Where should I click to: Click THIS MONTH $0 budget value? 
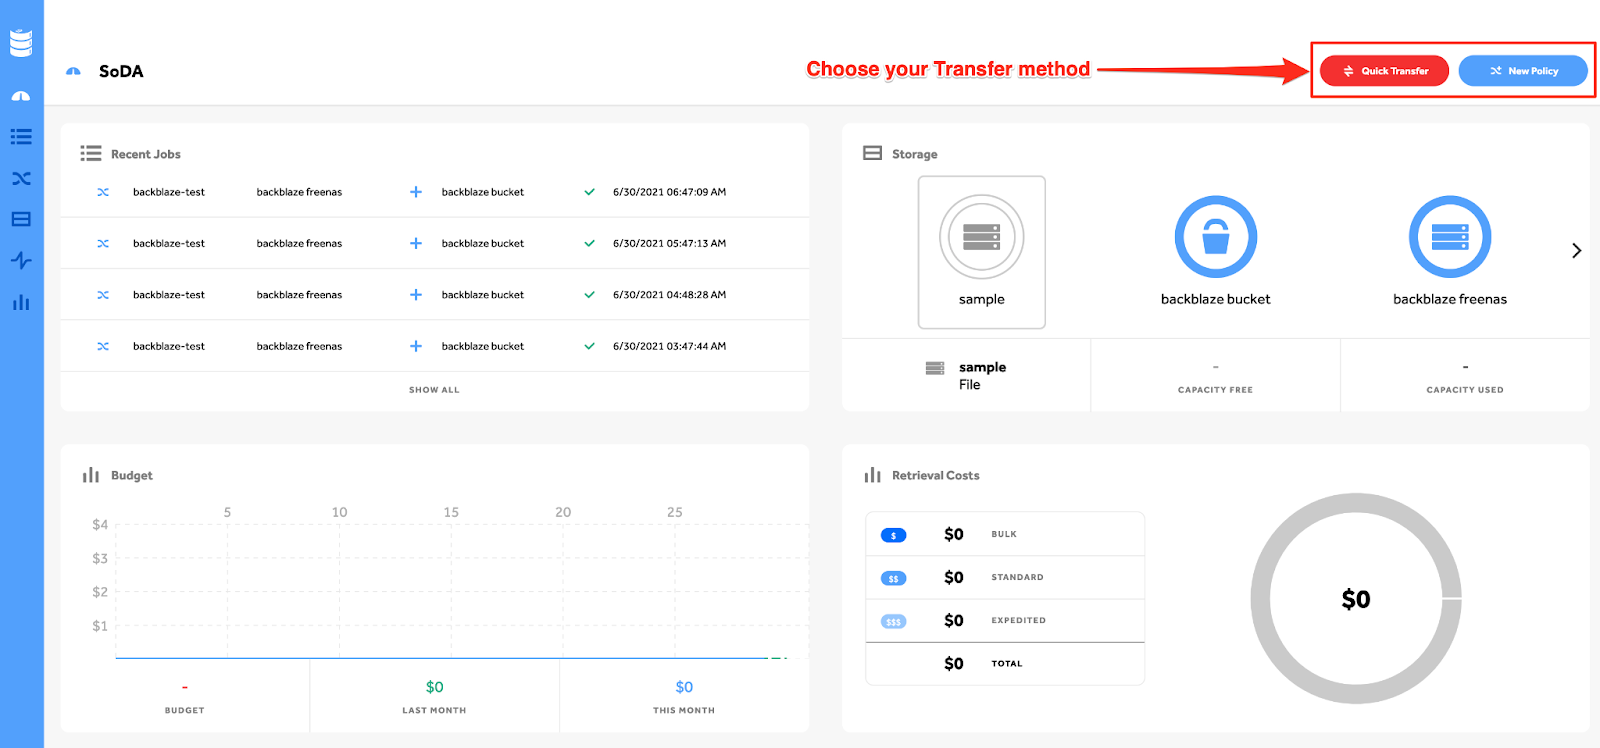point(684,687)
